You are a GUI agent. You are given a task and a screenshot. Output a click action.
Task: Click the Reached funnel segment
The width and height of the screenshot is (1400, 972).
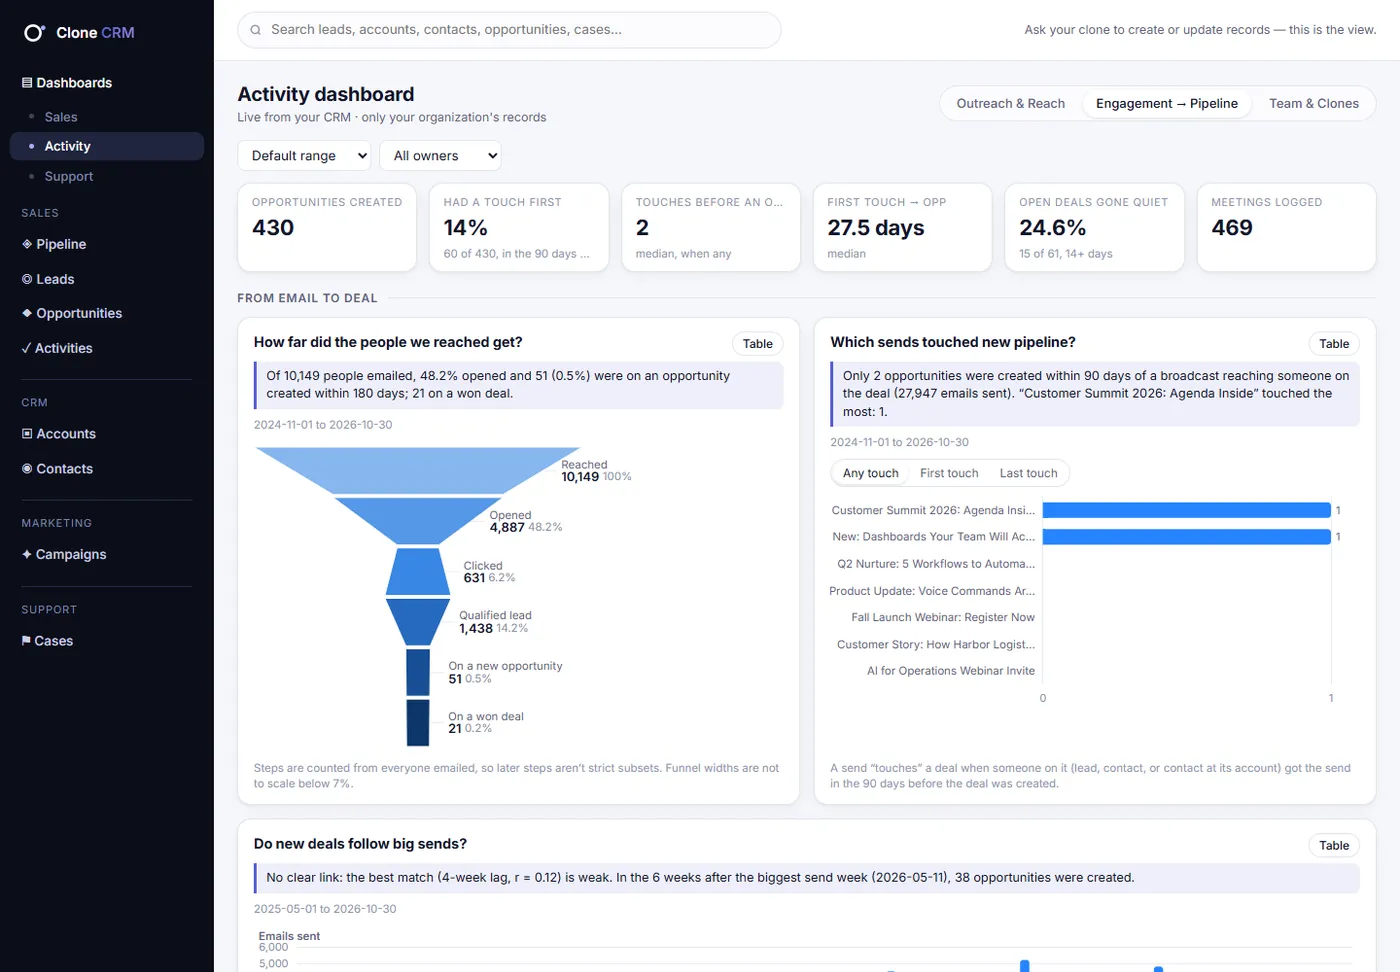418,470
